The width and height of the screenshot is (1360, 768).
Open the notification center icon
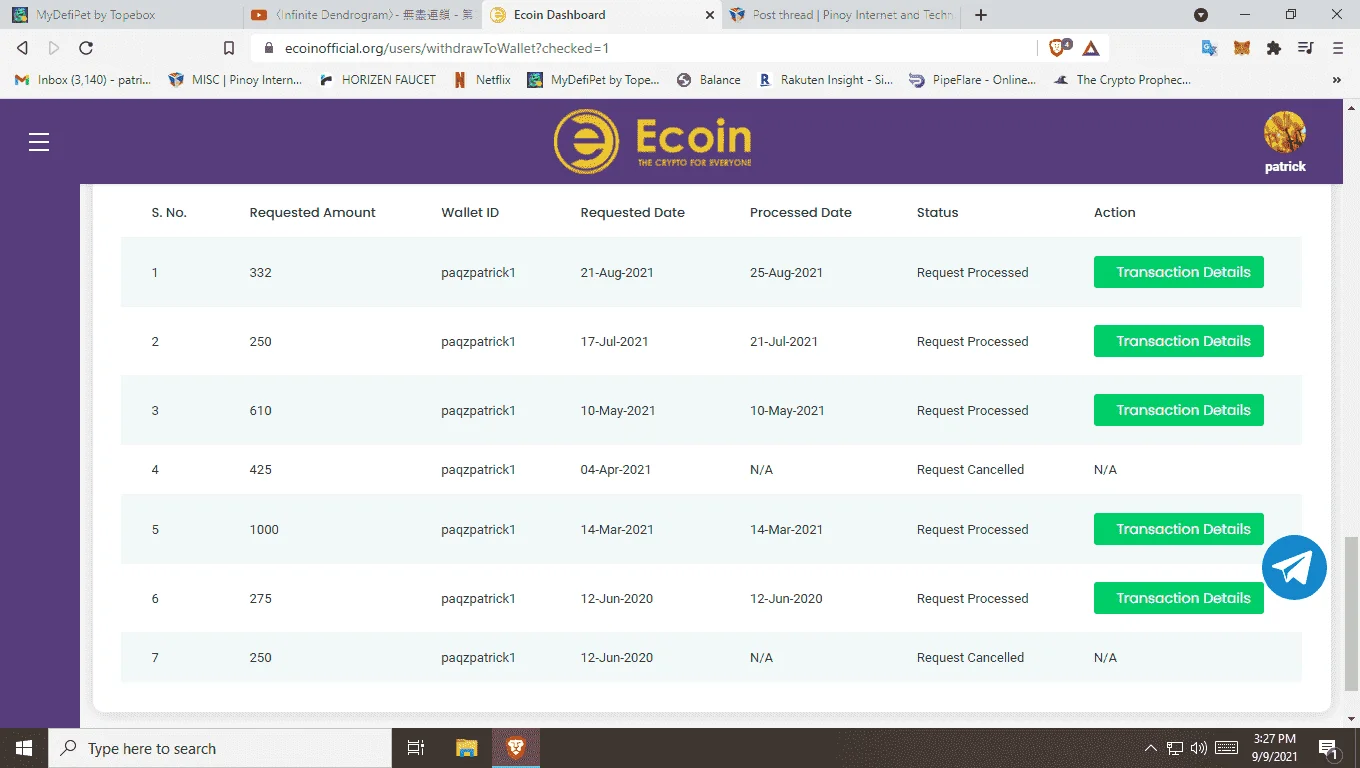pyautogui.click(x=1329, y=748)
